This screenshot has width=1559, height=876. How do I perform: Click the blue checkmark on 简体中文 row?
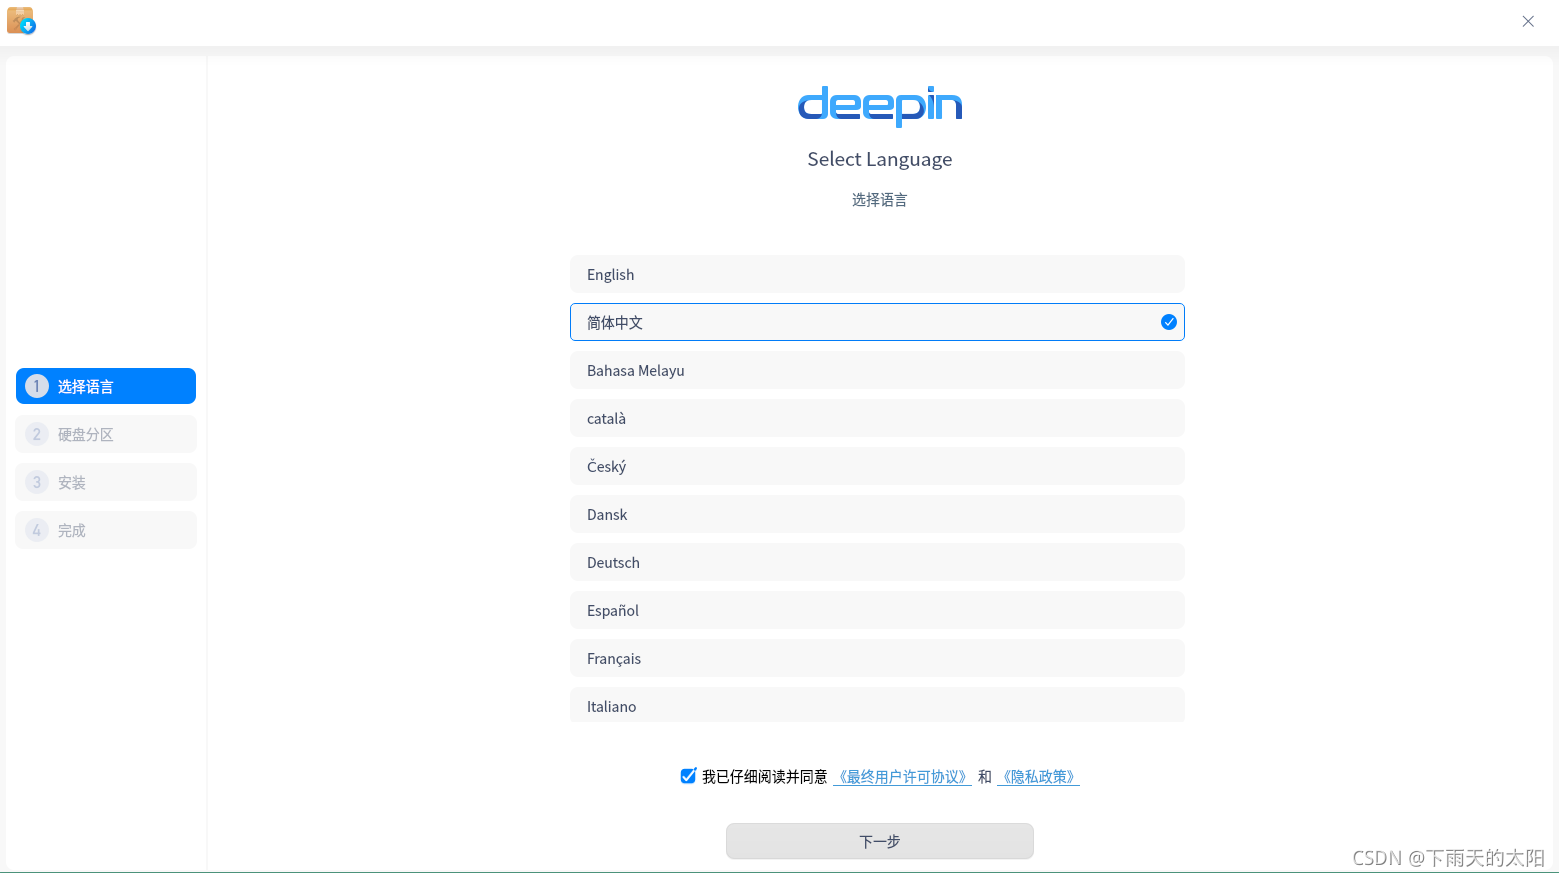click(x=1168, y=322)
